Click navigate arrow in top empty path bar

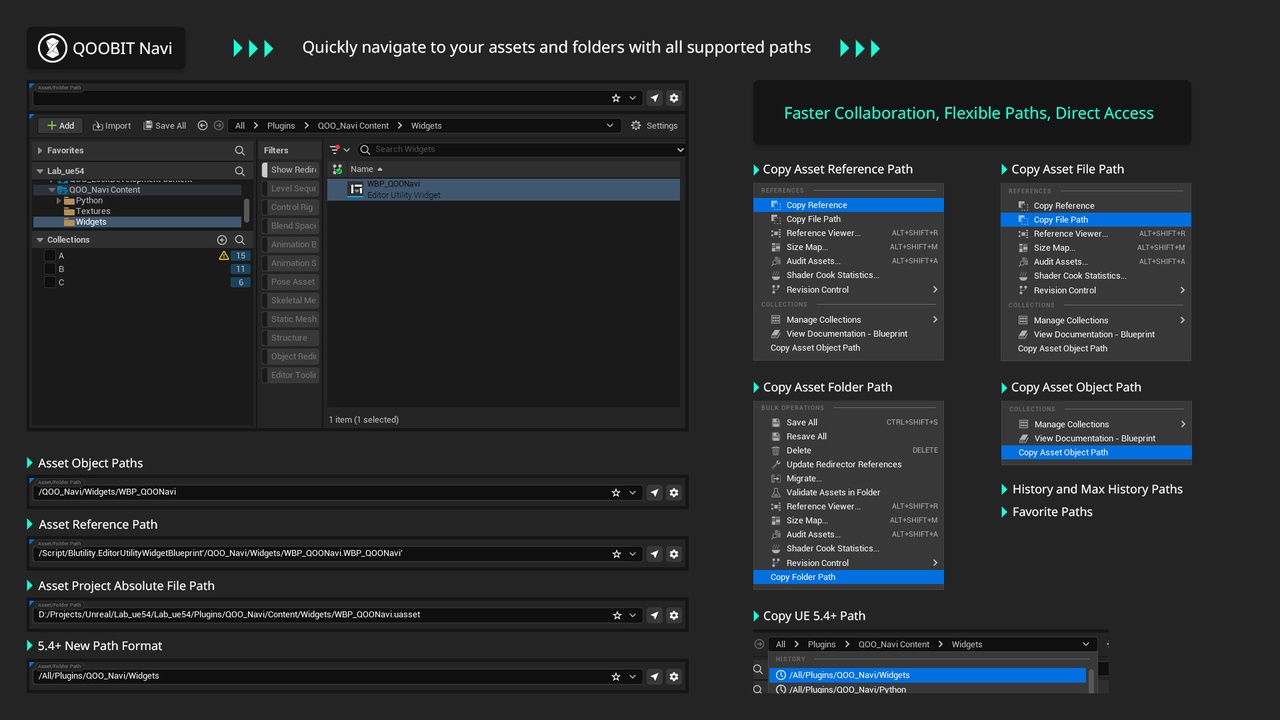654,98
